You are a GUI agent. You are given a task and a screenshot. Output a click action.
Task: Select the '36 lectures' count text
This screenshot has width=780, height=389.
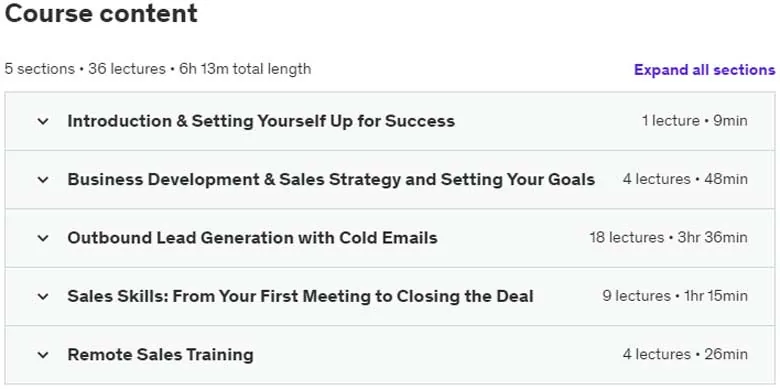click(127, 69)
